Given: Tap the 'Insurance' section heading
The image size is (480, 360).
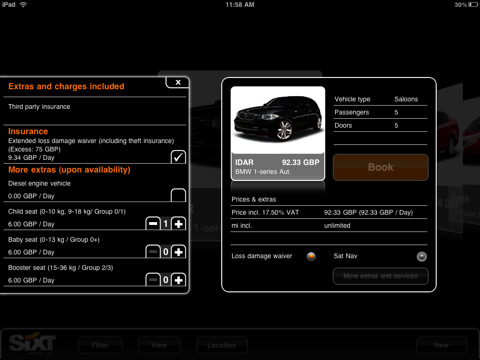Looking at the screenshot, I should point(28,131).
